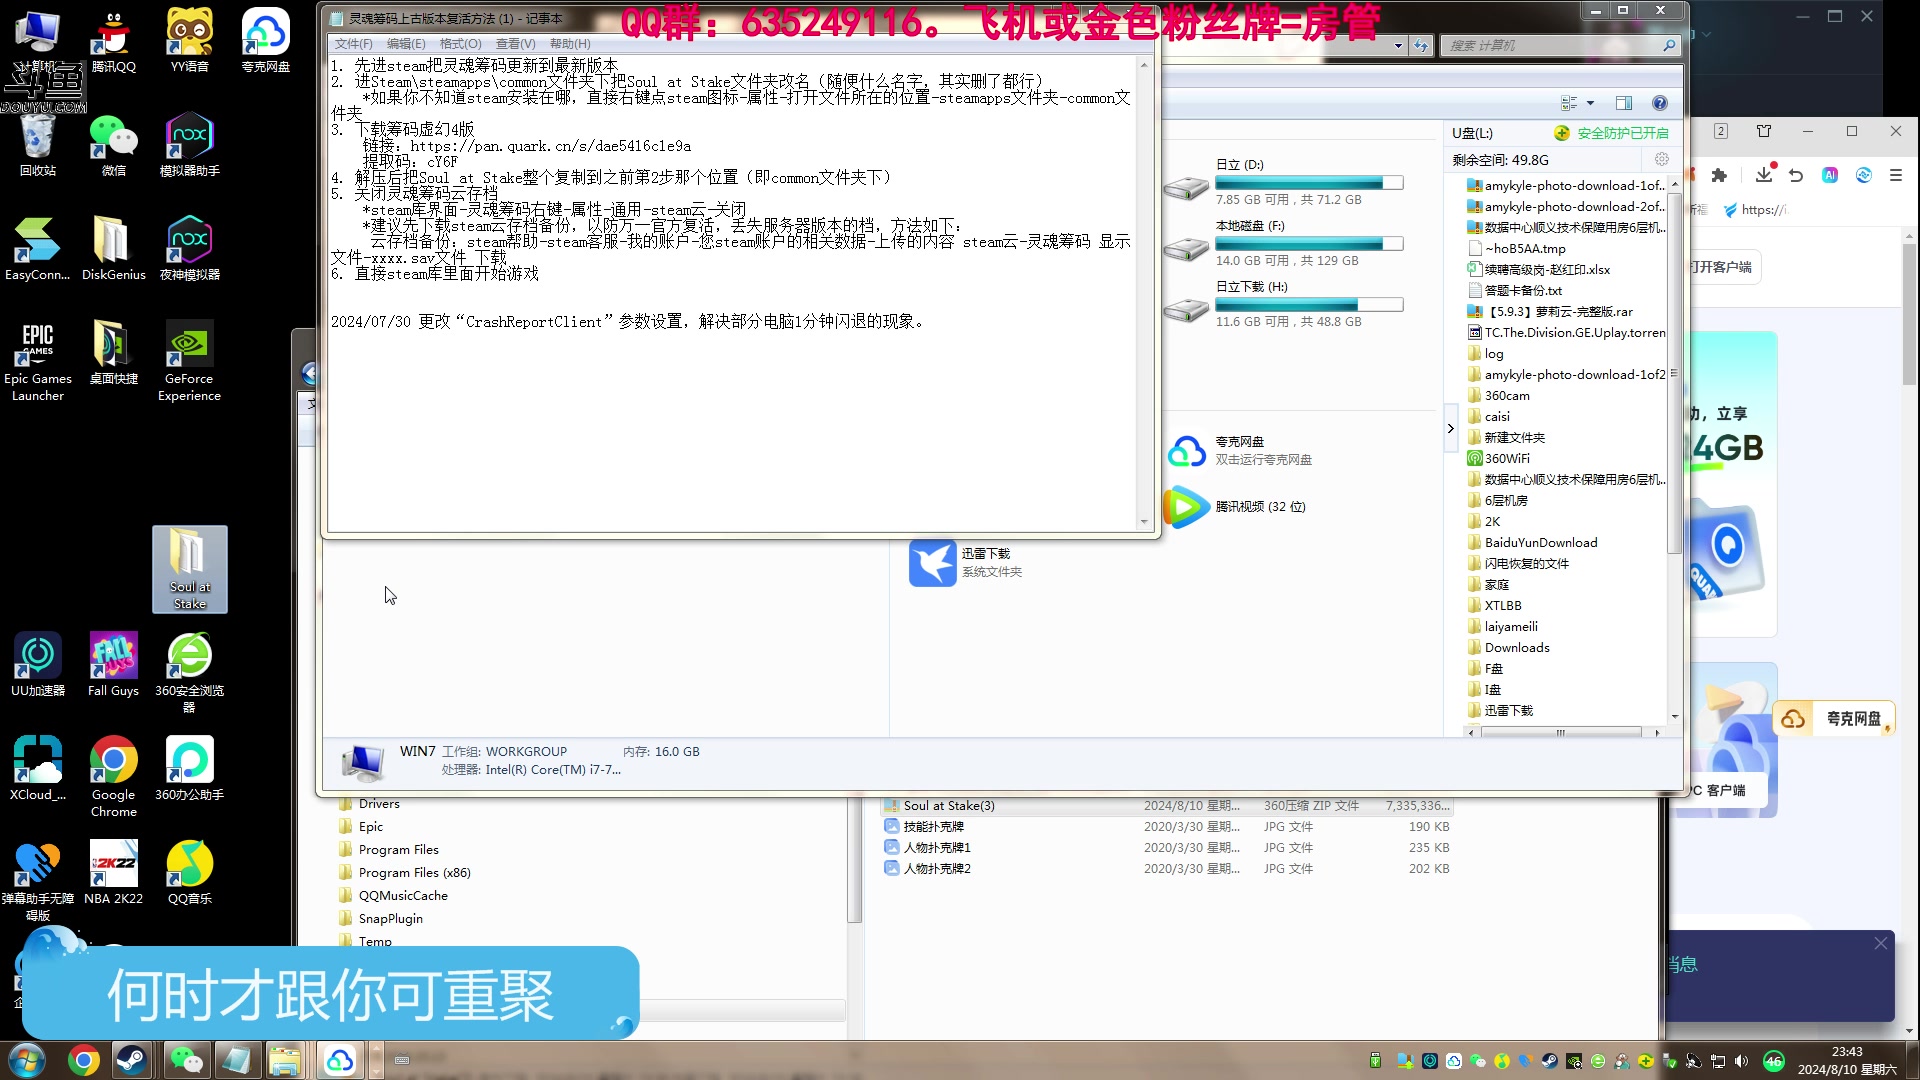
Task: Launch DiskGenius from the desktop
Action: (113, 248)
